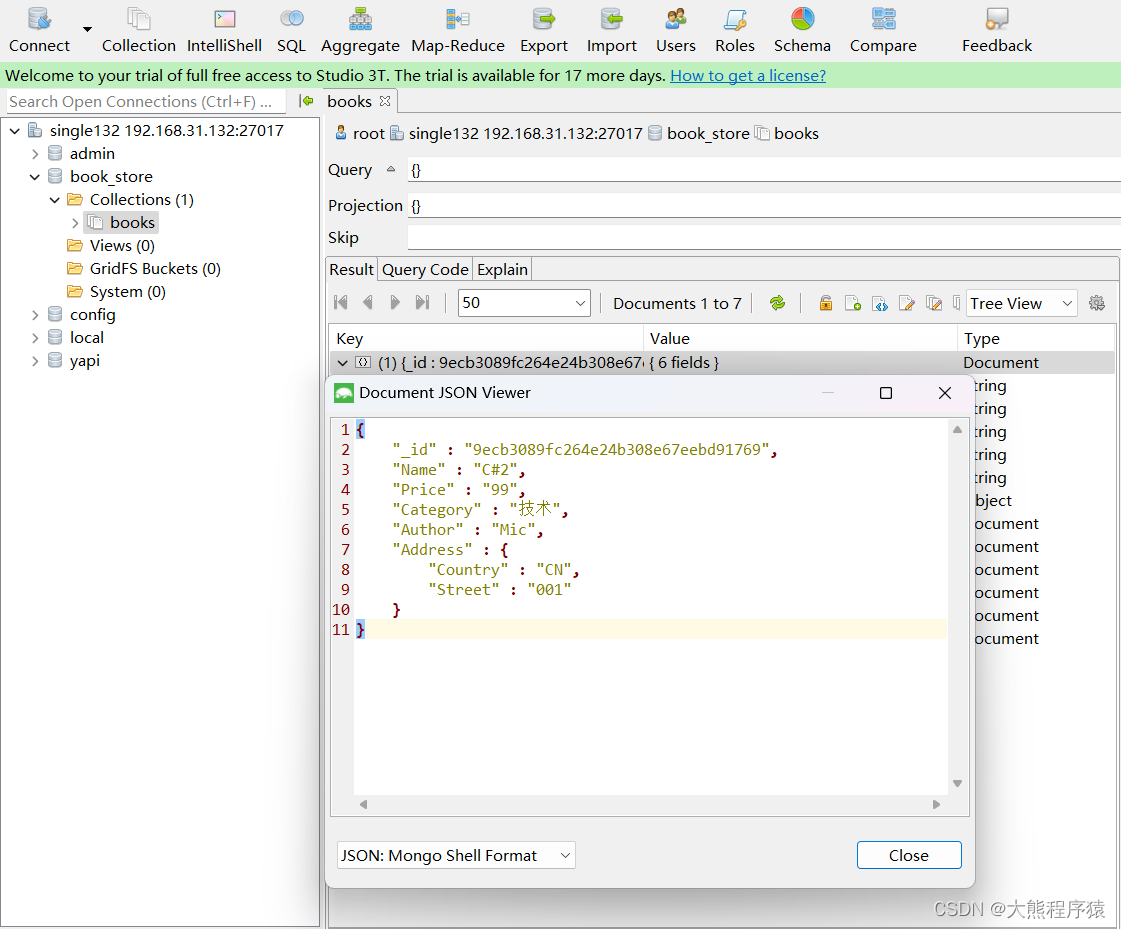Click the Edit Document pencil icon

tap(907, 303)
